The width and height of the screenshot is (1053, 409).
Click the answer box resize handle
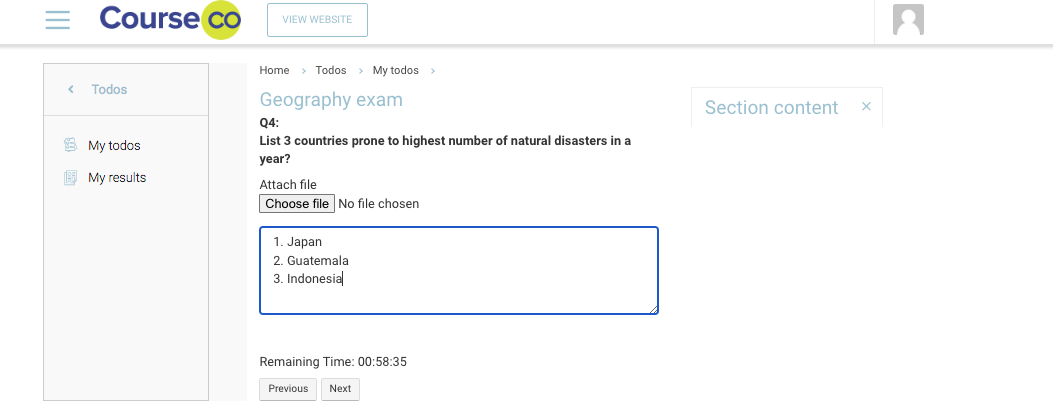point(654,310)
